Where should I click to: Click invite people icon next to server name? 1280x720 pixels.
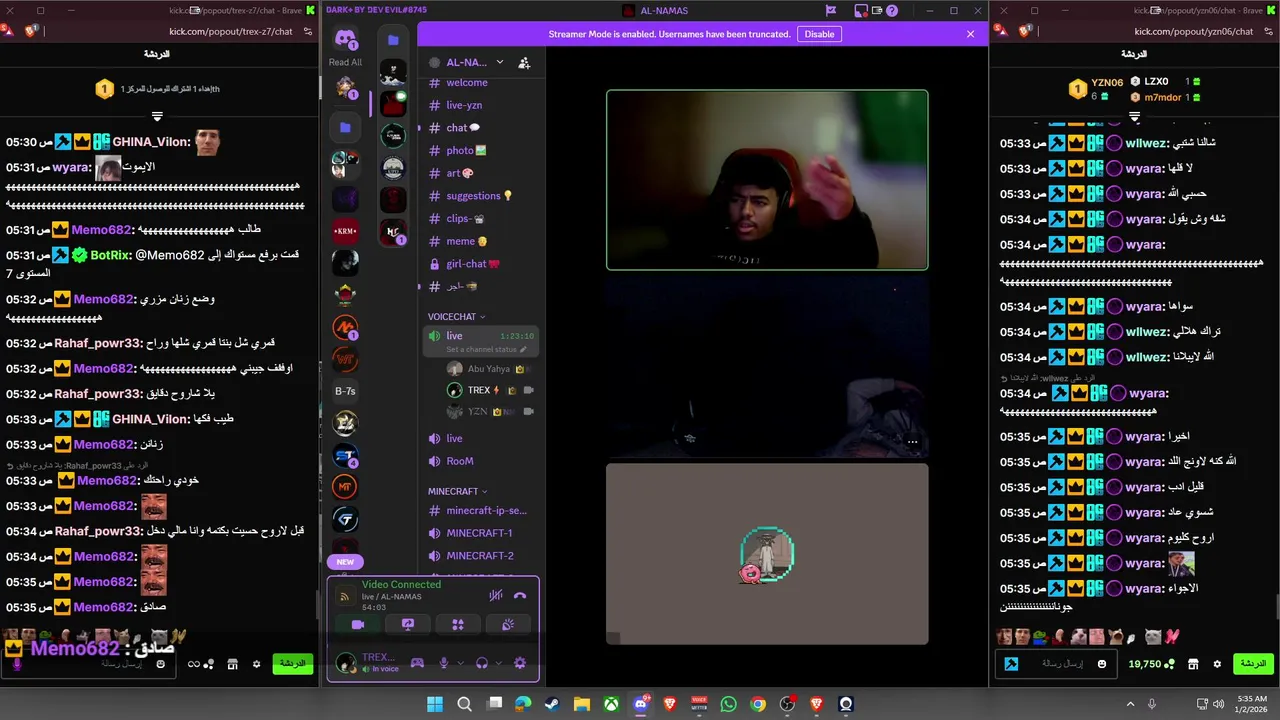coord(524,62)
